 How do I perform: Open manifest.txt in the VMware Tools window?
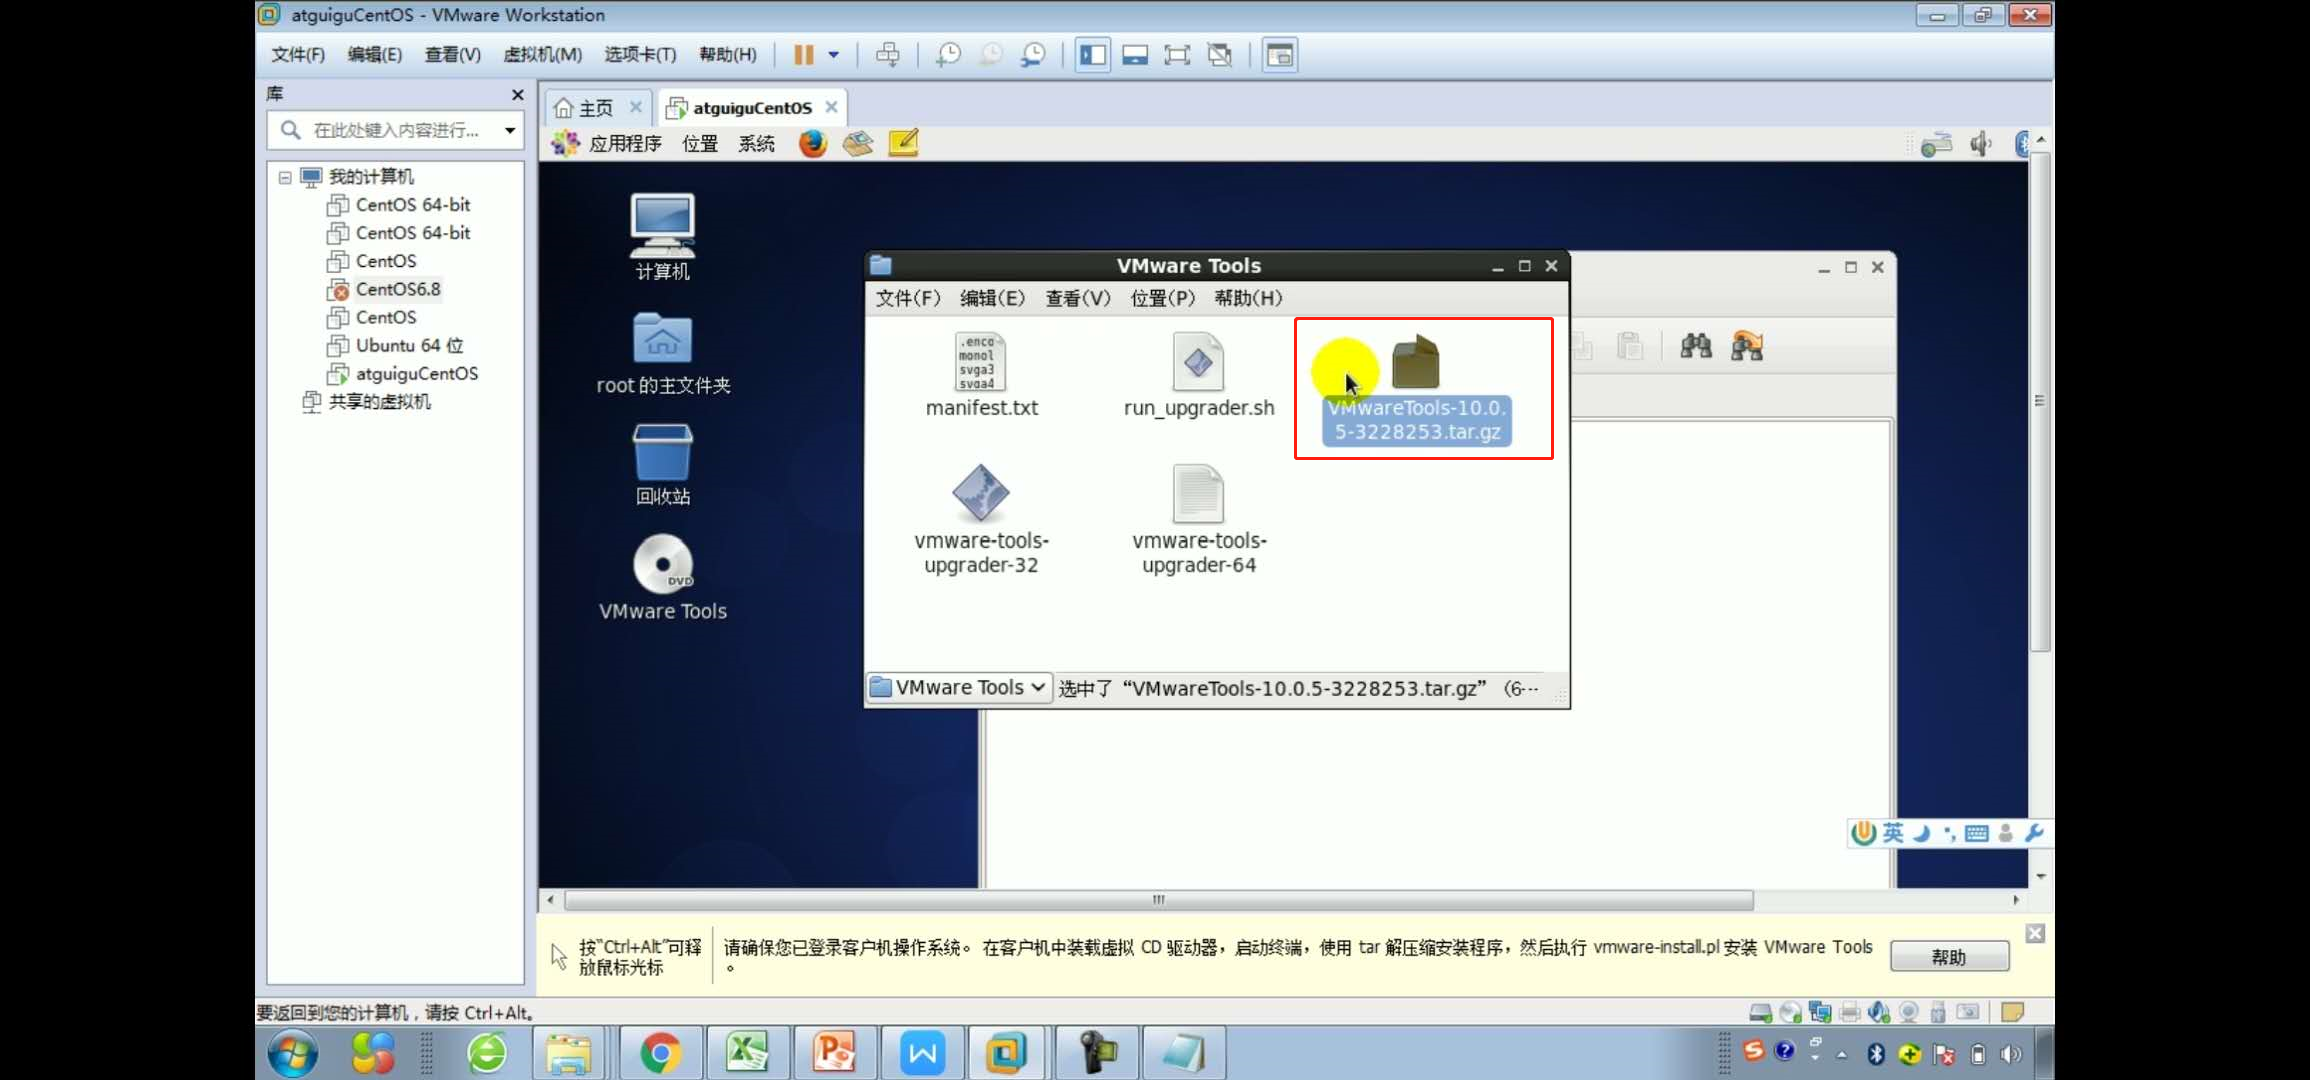click(x=980, y=375)
